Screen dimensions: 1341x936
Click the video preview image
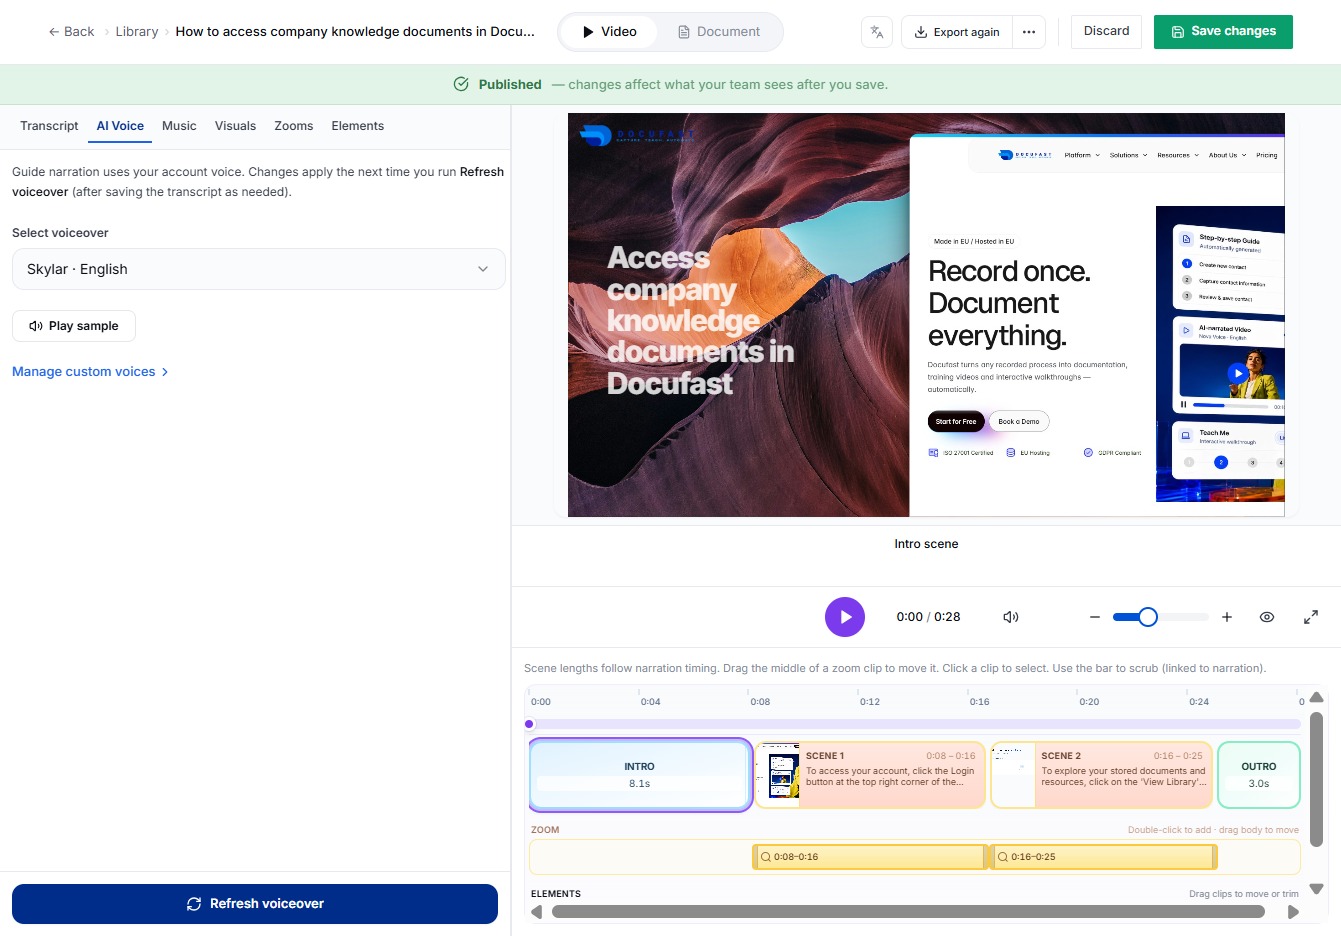click(x=926, y=315)
